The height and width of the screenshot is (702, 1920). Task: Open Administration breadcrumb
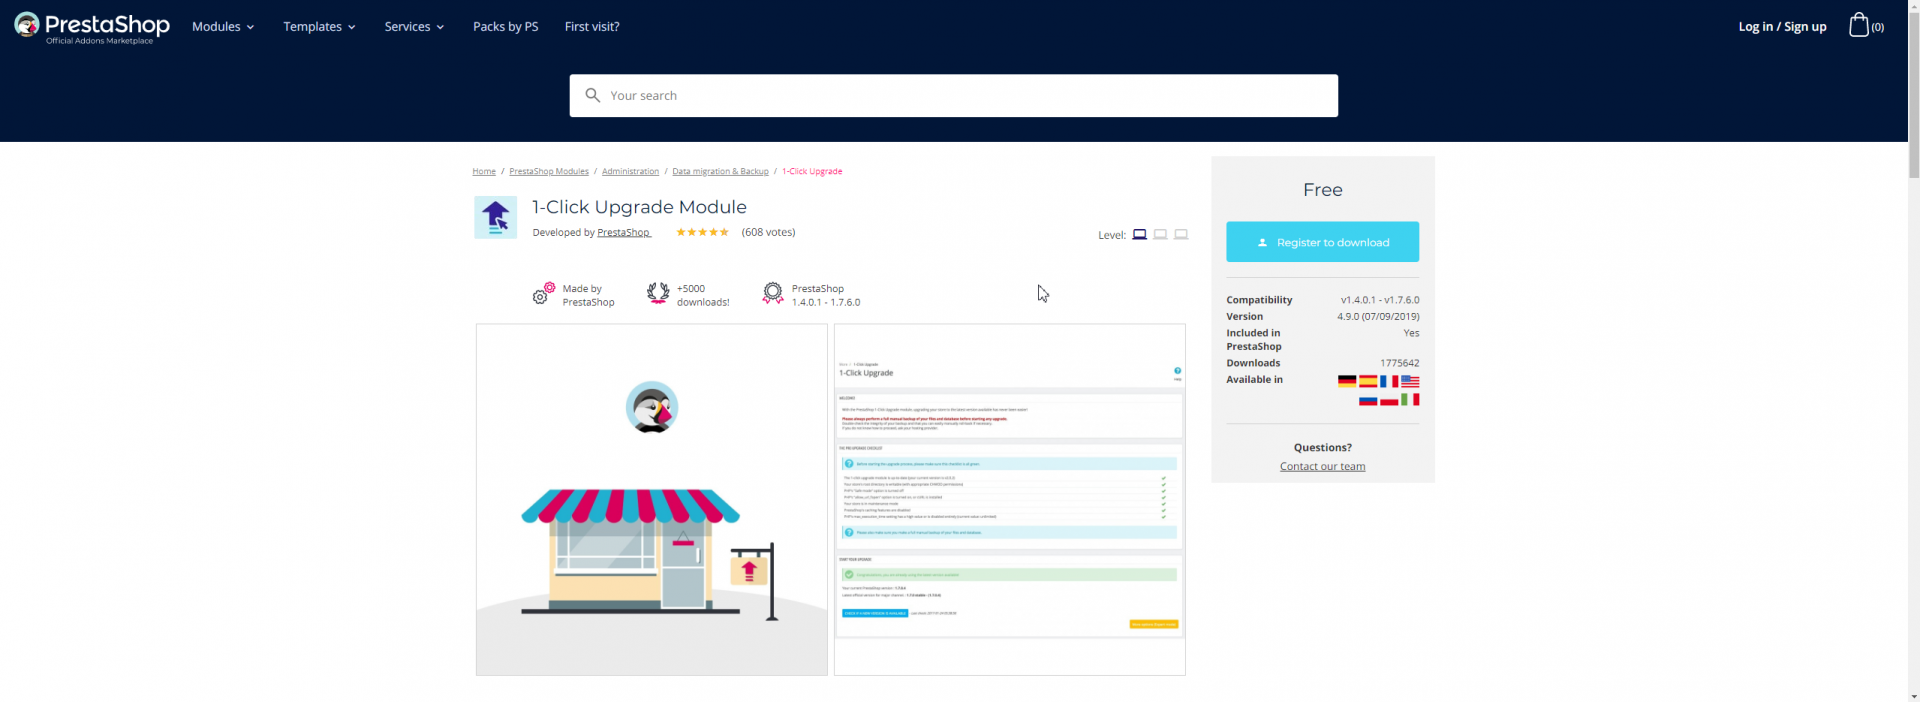(630, 171)
